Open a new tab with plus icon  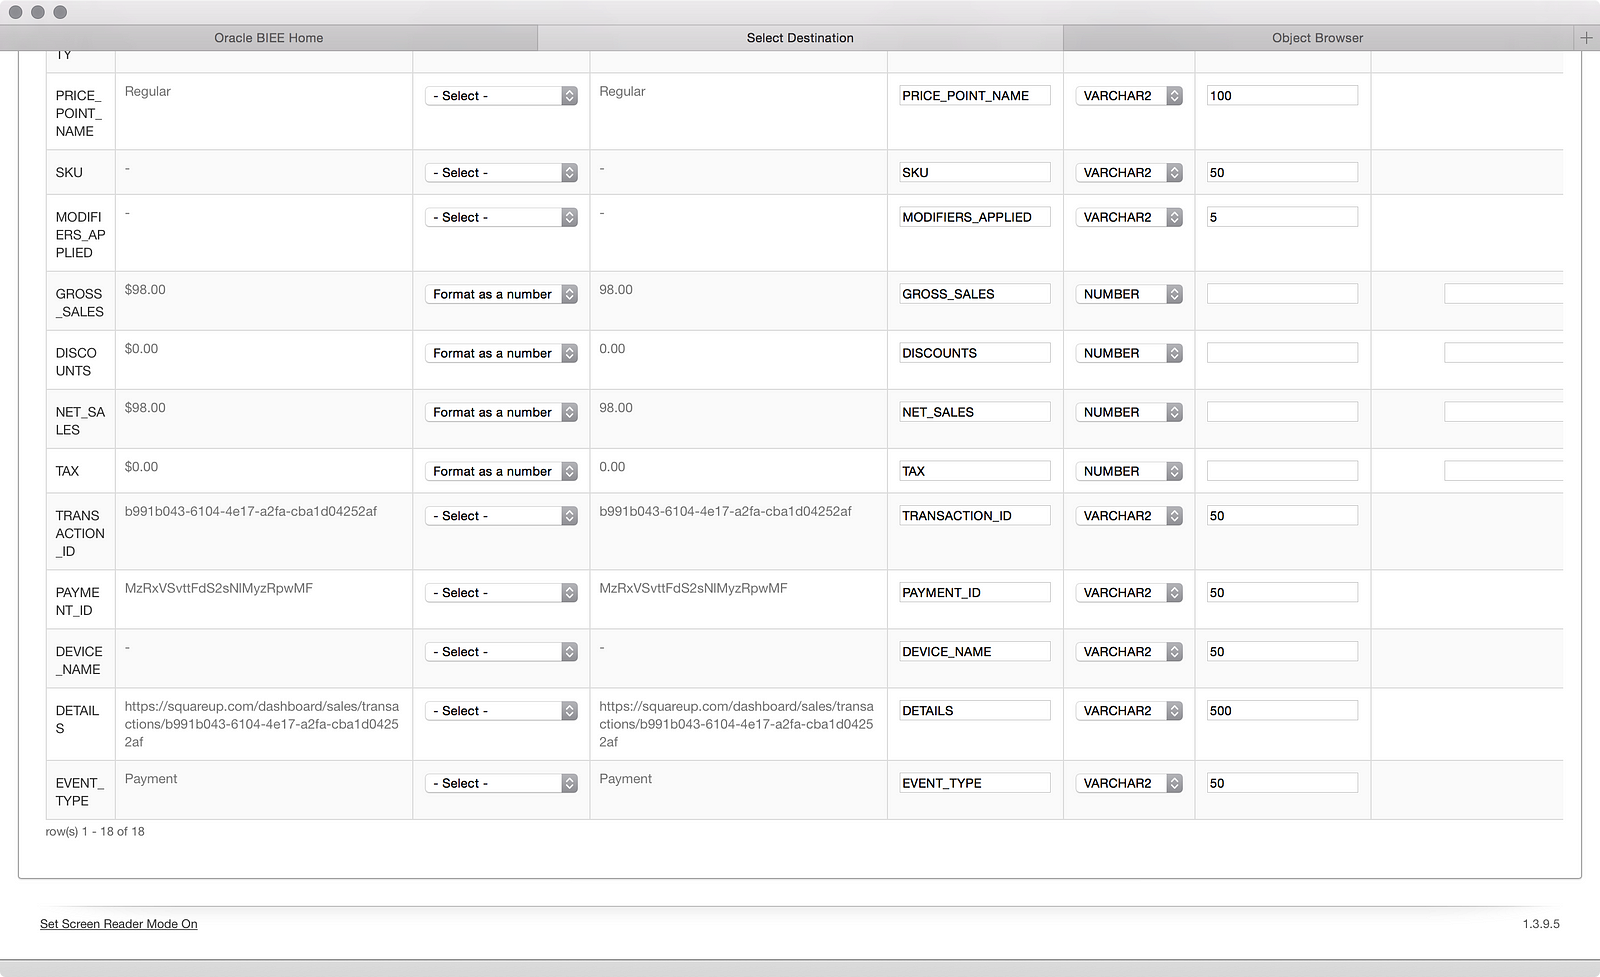(x=1586, y=38)
